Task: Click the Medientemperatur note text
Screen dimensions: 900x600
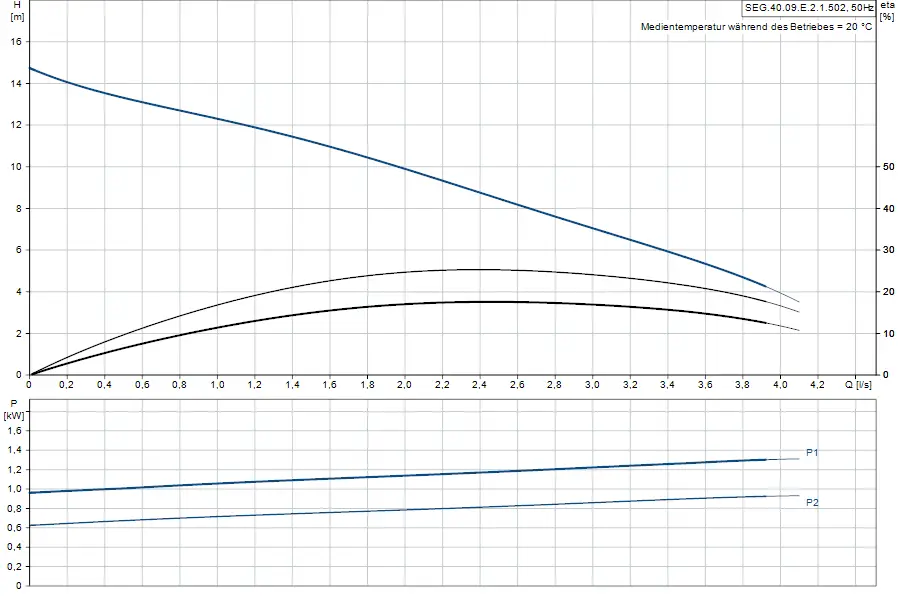Action: coord(757,26)
